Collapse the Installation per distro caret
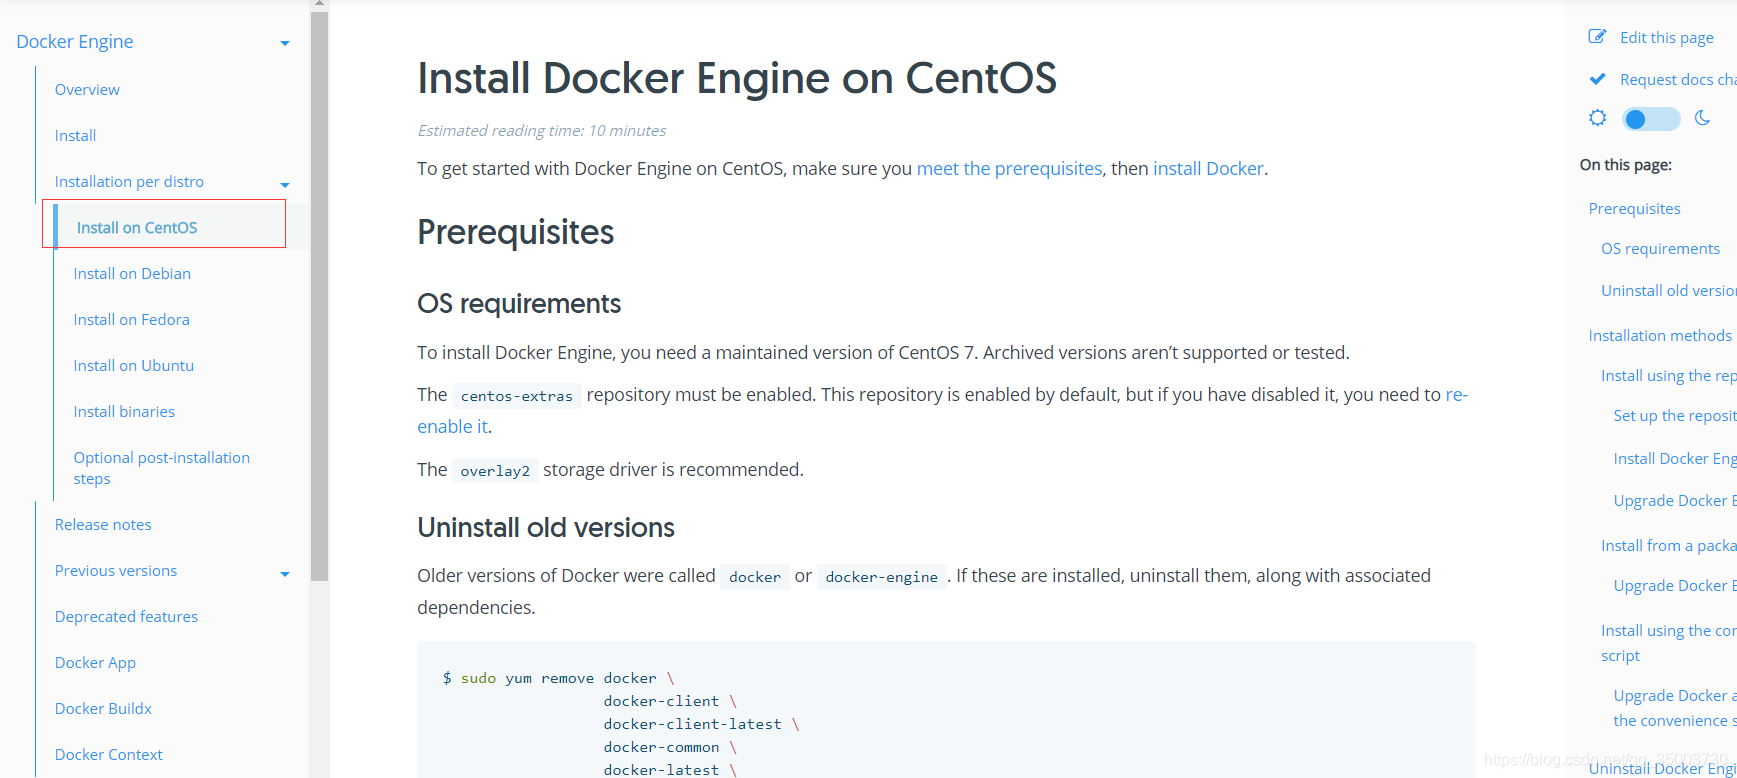Screen dimensions: 1737x778 [x=285, y=185]
